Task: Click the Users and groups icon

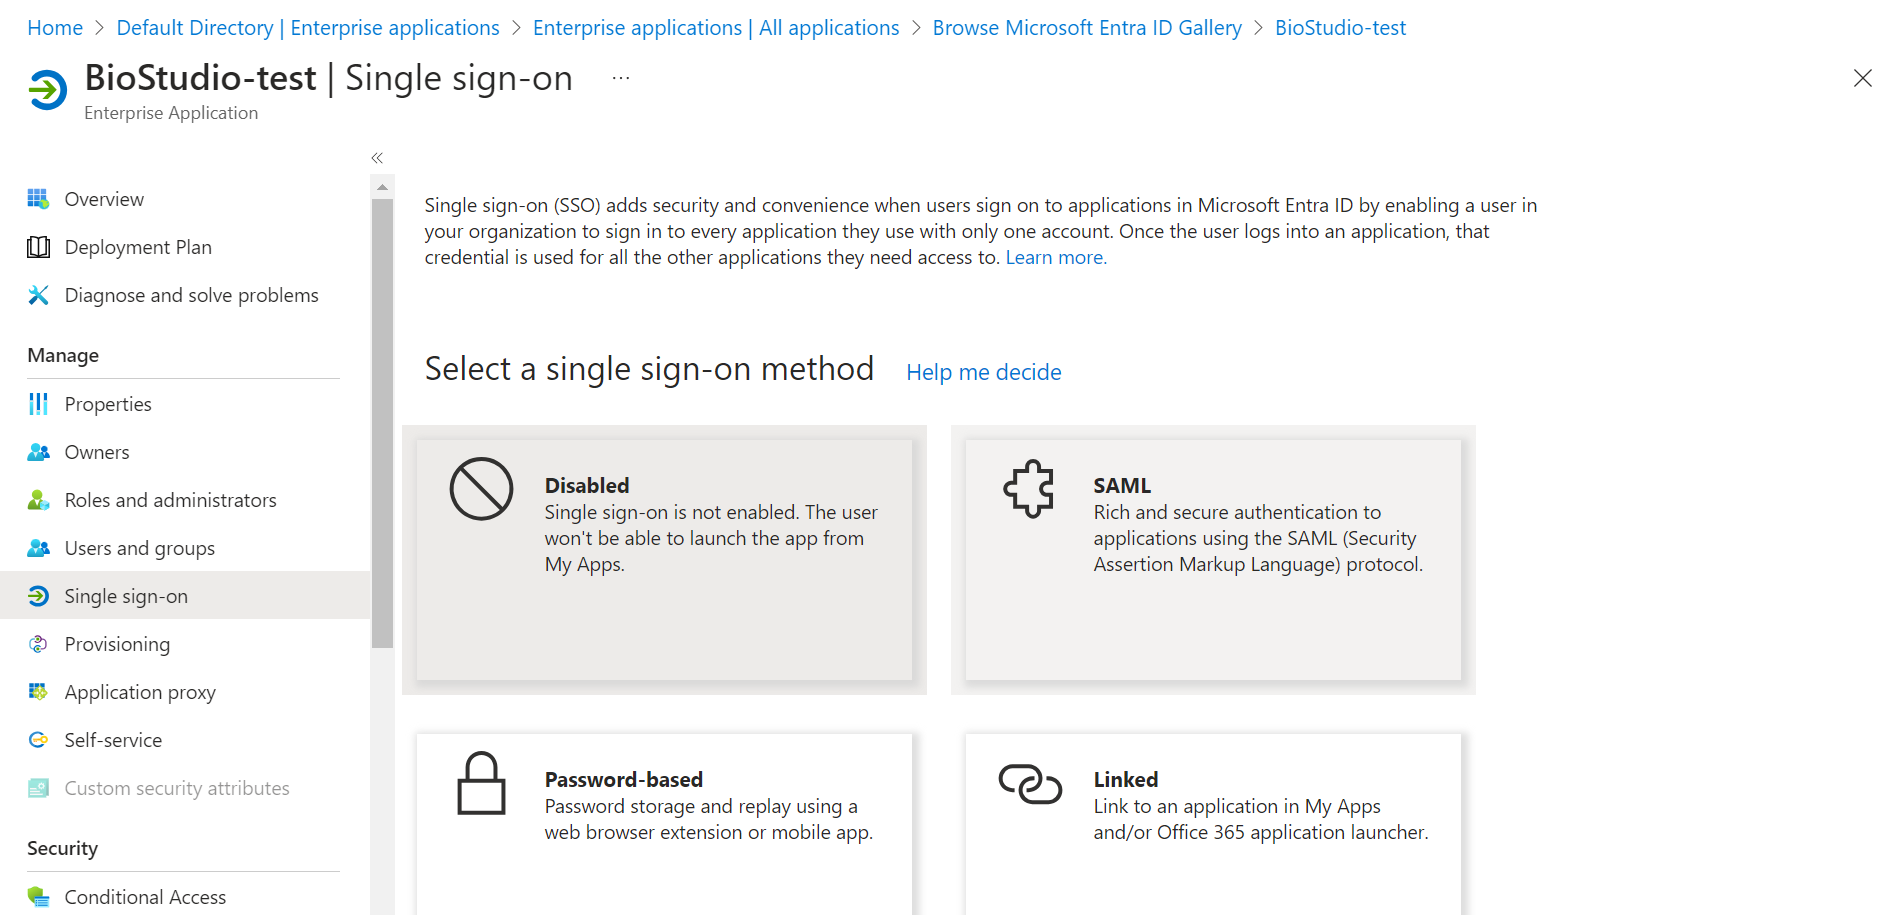Action: tap(38, 548)
